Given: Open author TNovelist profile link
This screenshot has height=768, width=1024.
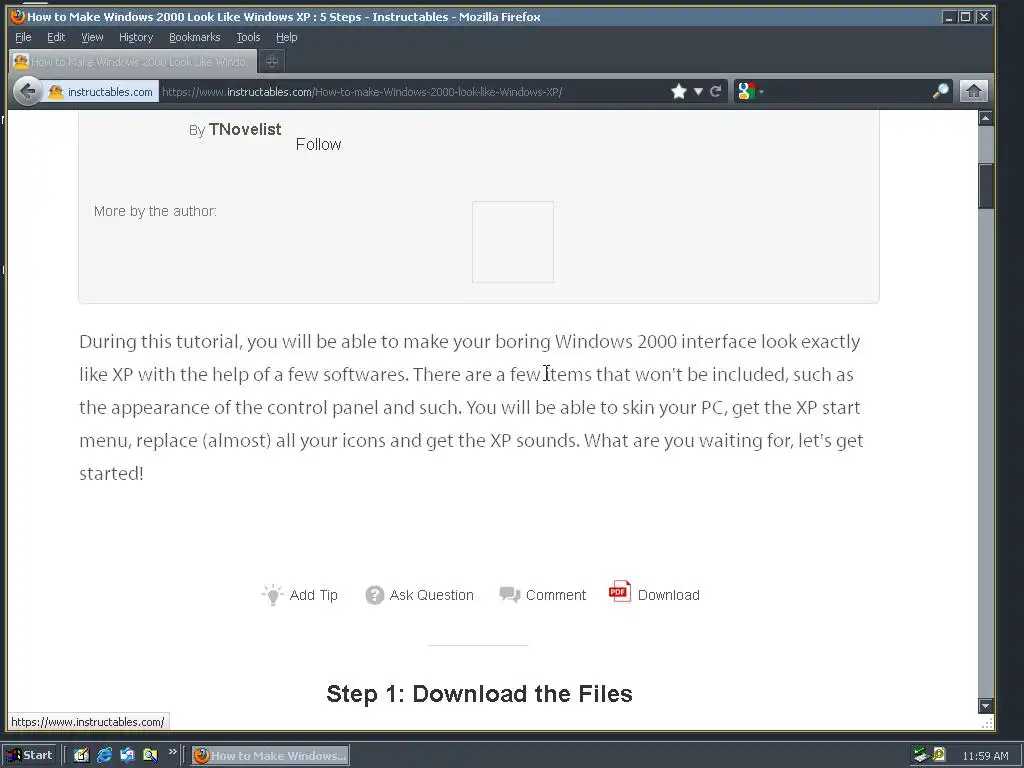Looking at the screenshot, I should (245, 129).
